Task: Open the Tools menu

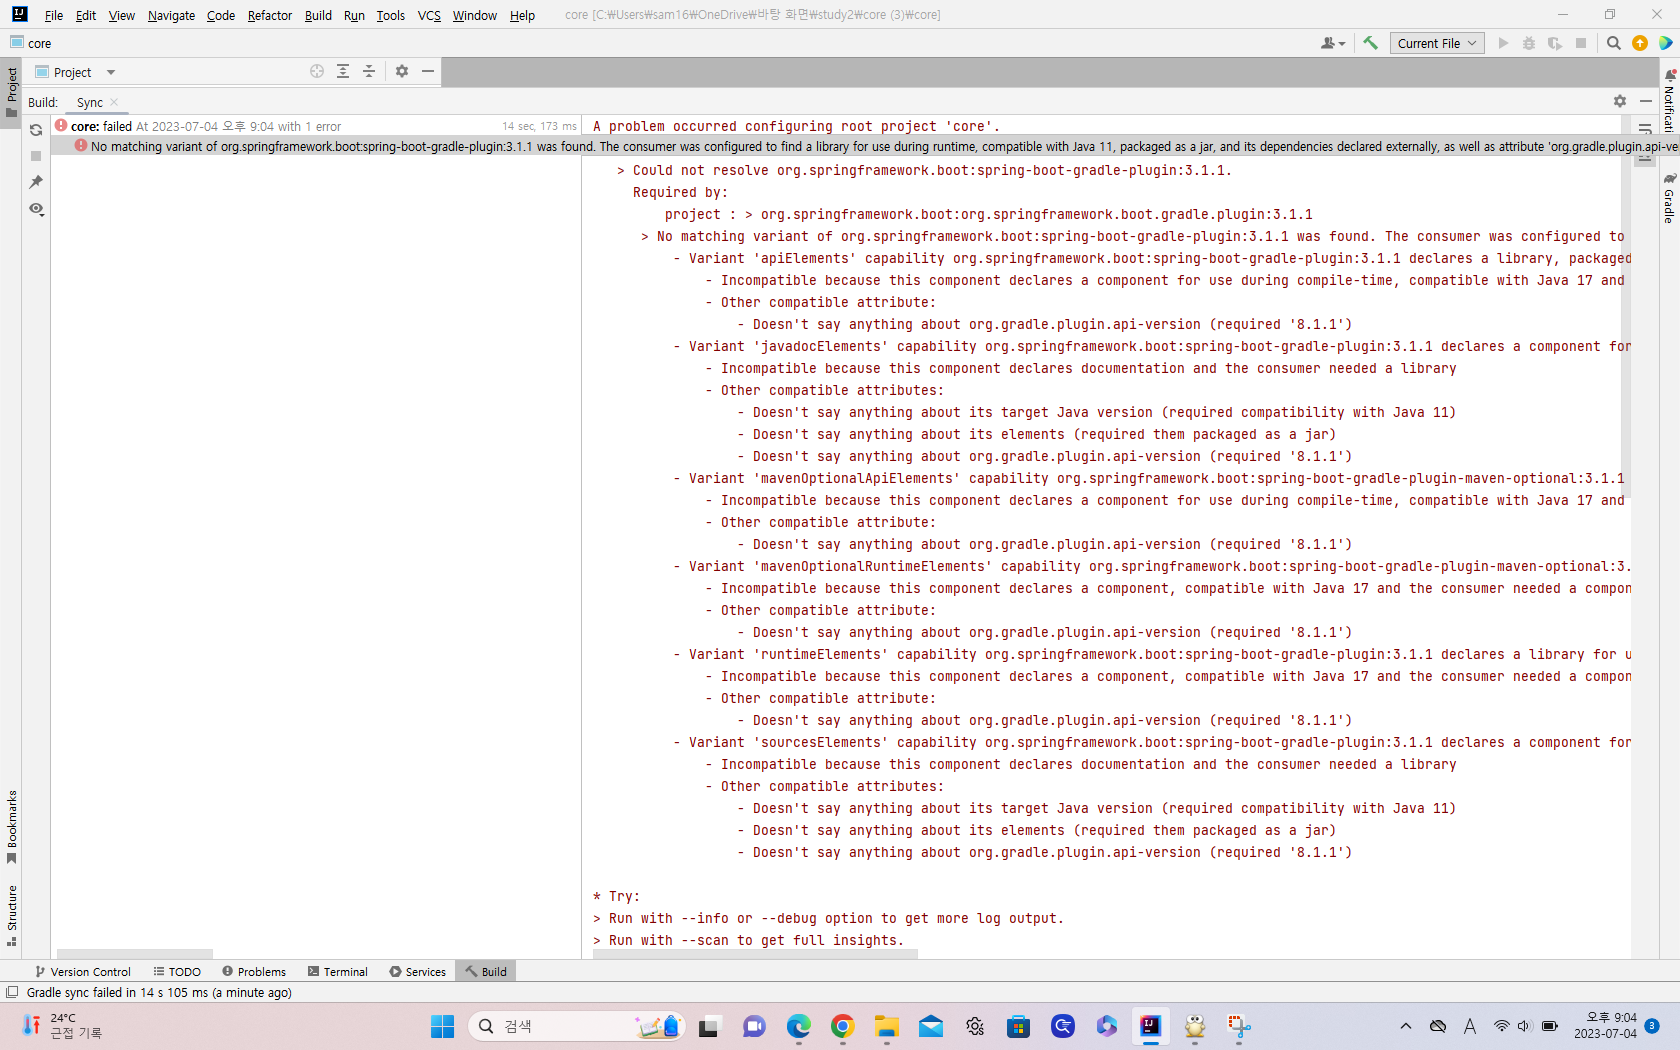Action: pos(391,15)
